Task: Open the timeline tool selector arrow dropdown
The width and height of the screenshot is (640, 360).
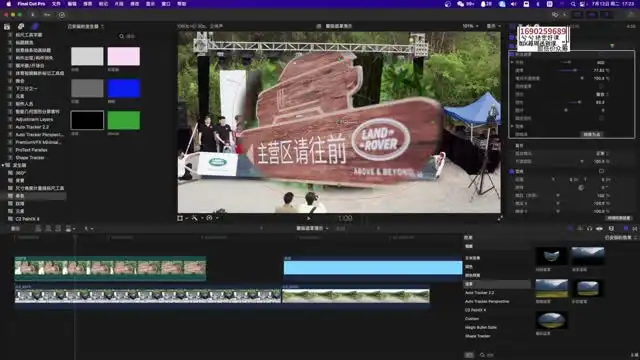Action: (88, 229)
